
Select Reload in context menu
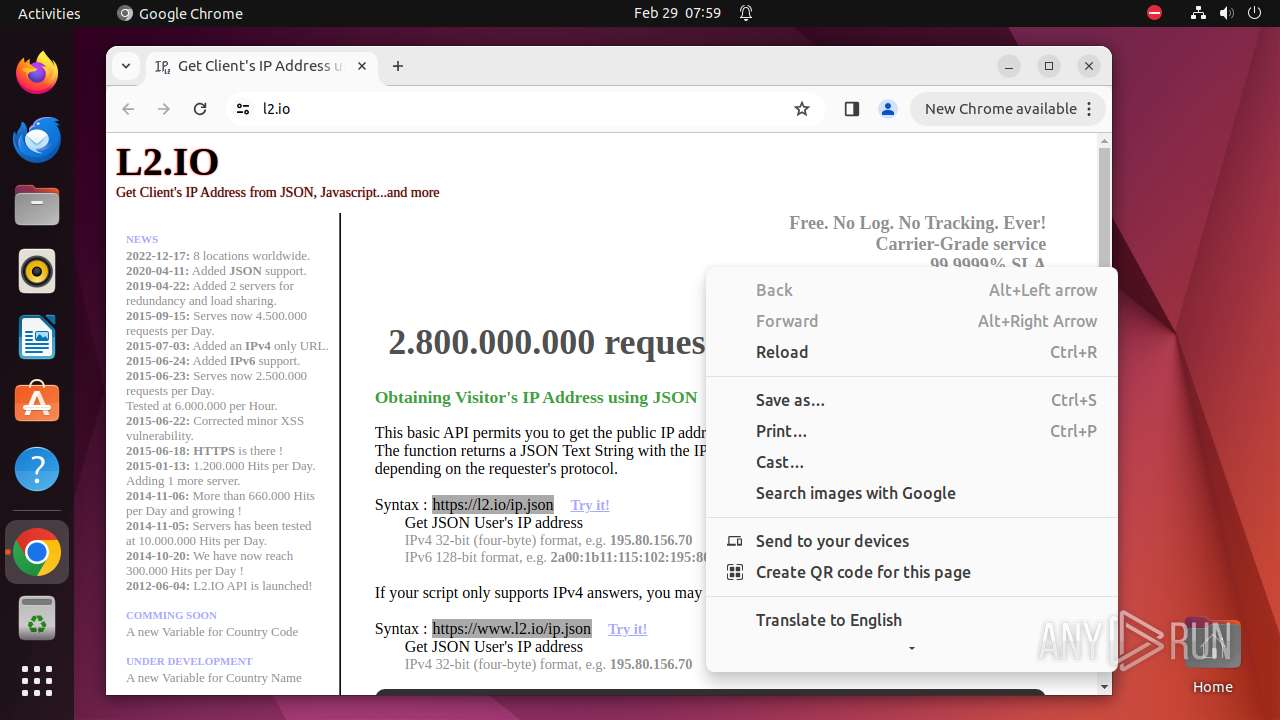tap(912, 352)
